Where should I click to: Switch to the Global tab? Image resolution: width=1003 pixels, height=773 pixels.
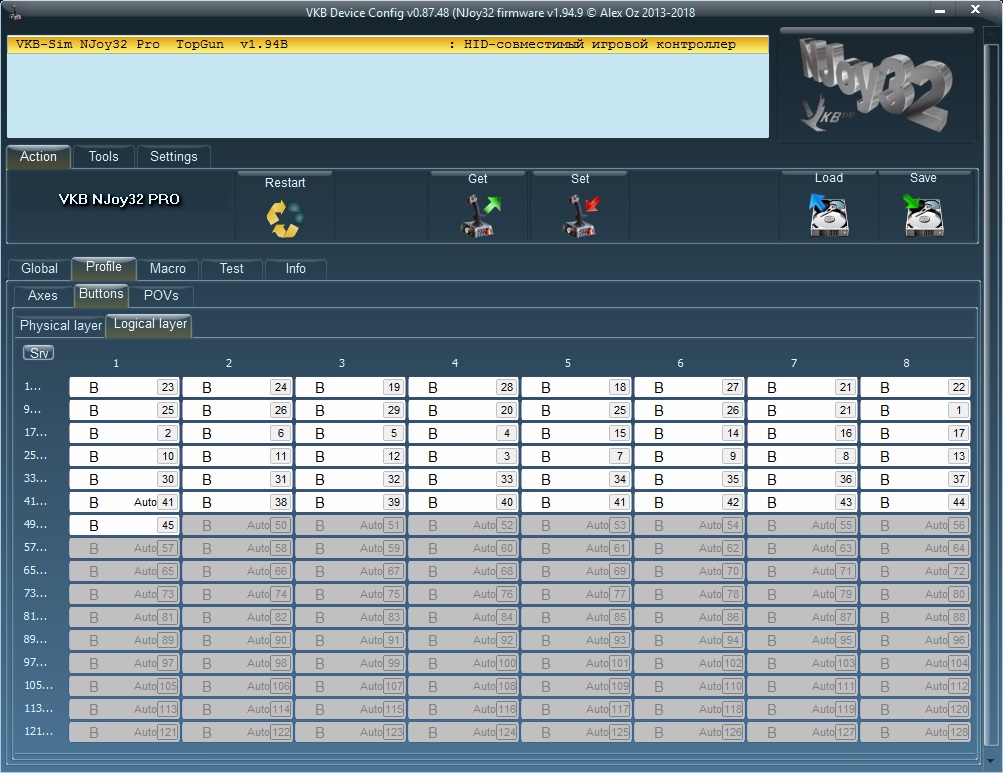40,269
